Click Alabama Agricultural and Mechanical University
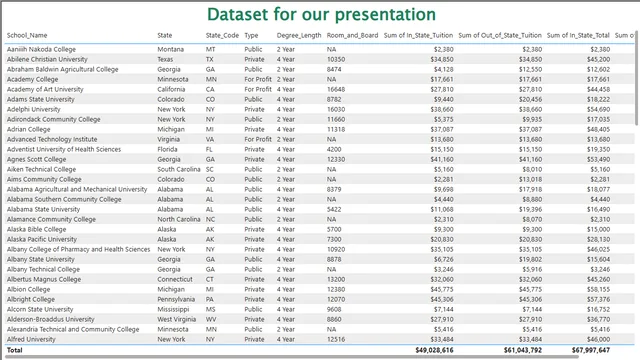This screenshot has width=640, height=360. click(x=77, y=189)
